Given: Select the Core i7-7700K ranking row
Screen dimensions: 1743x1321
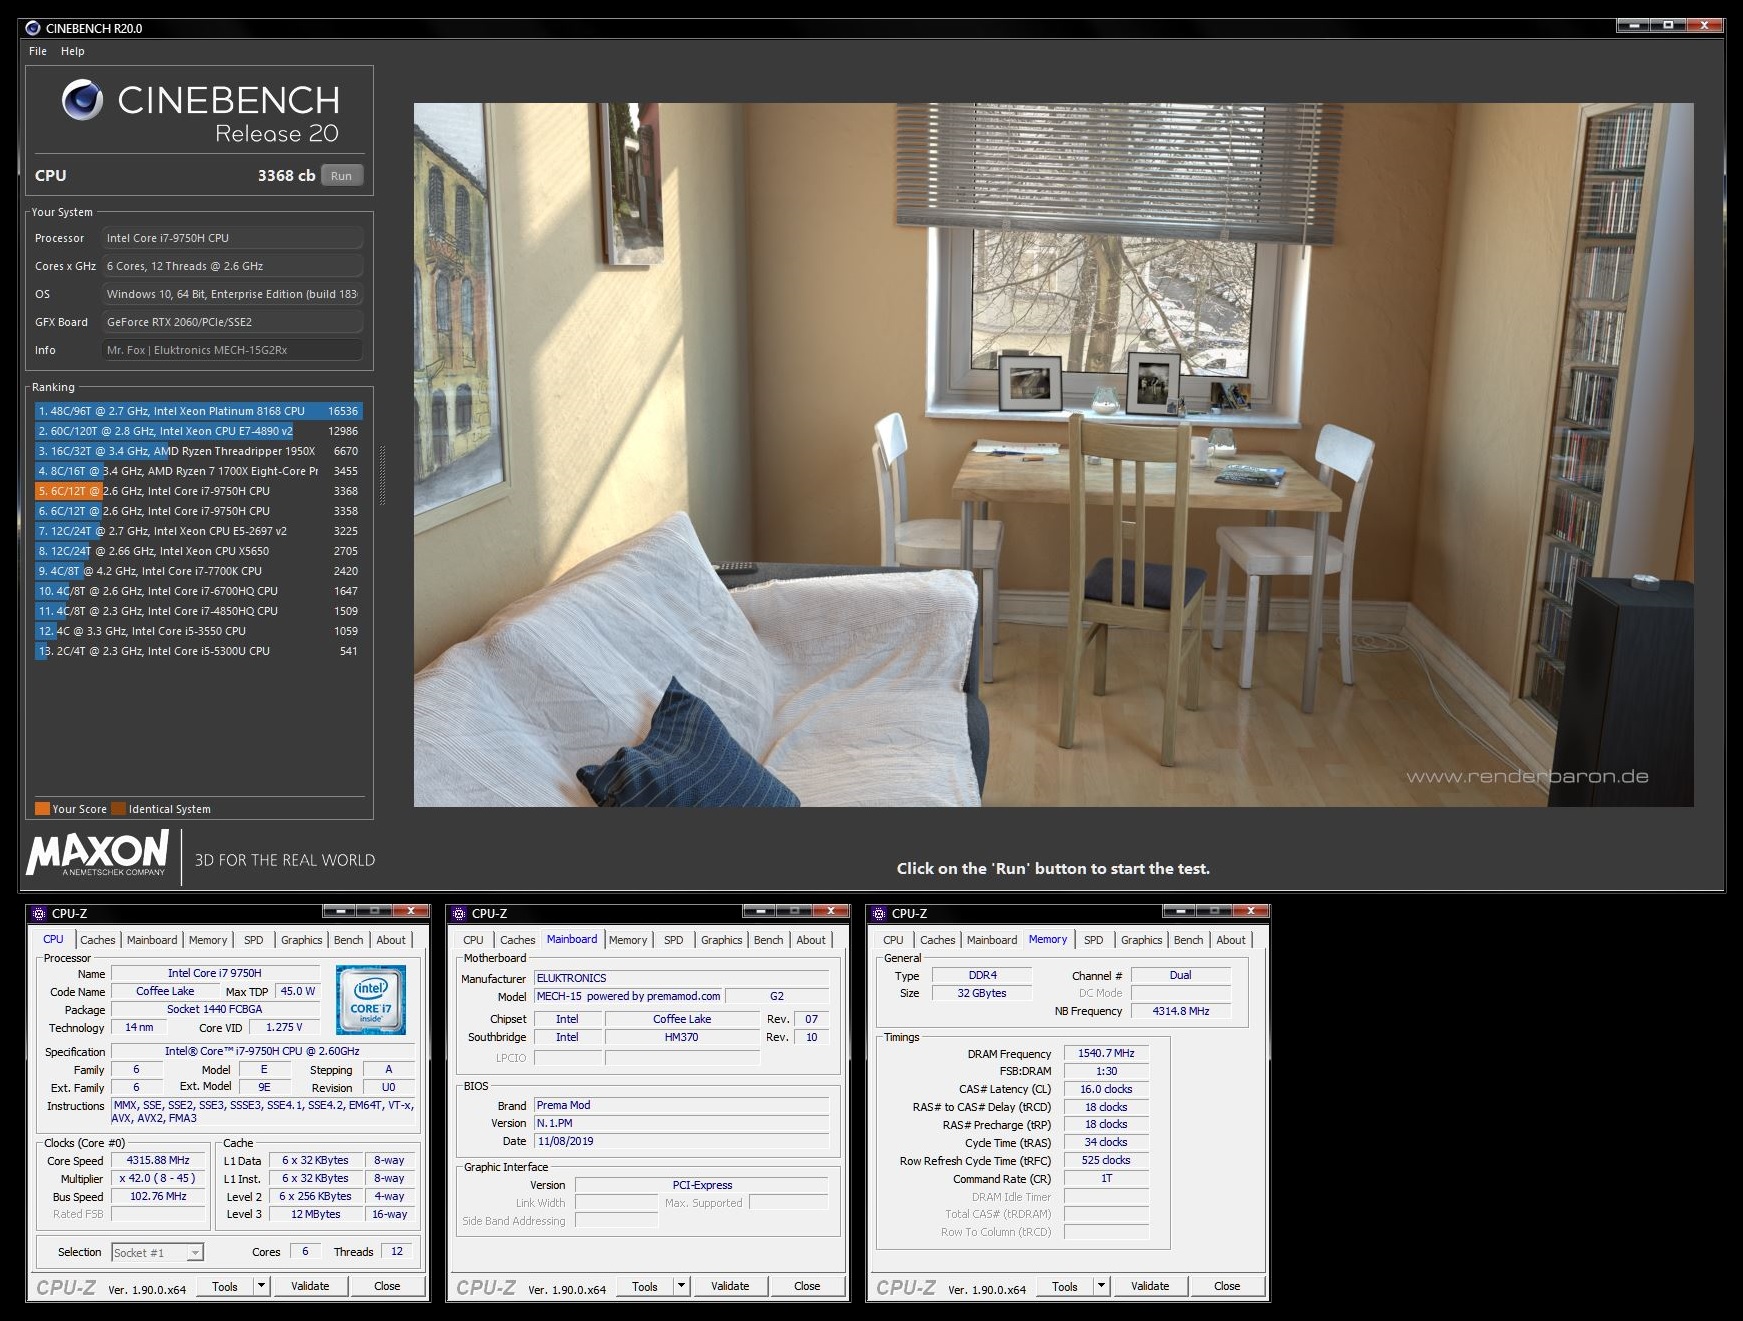Looking at the screenshot, I should click(198, 571).
